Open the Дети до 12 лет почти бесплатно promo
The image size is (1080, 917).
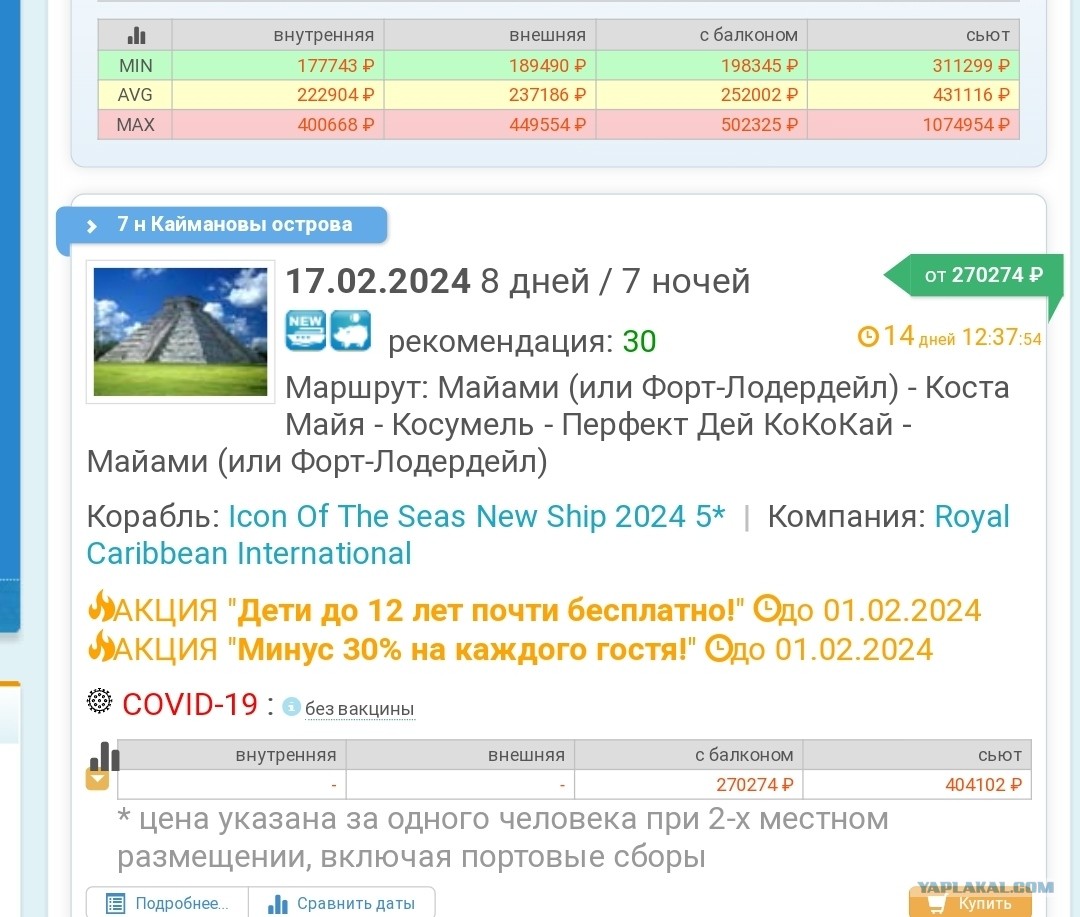[x=486, y=610]
